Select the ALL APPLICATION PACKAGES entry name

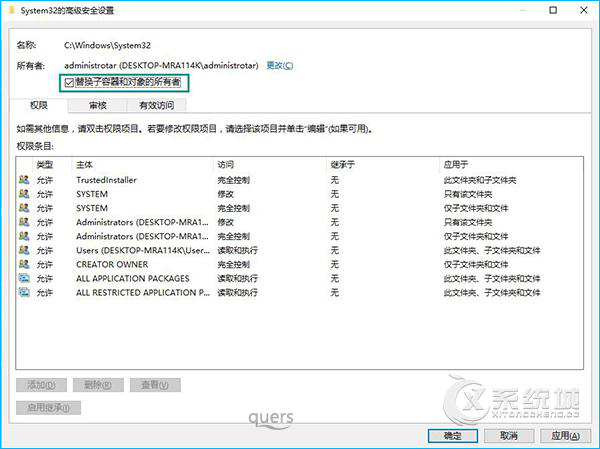point(133,279)
